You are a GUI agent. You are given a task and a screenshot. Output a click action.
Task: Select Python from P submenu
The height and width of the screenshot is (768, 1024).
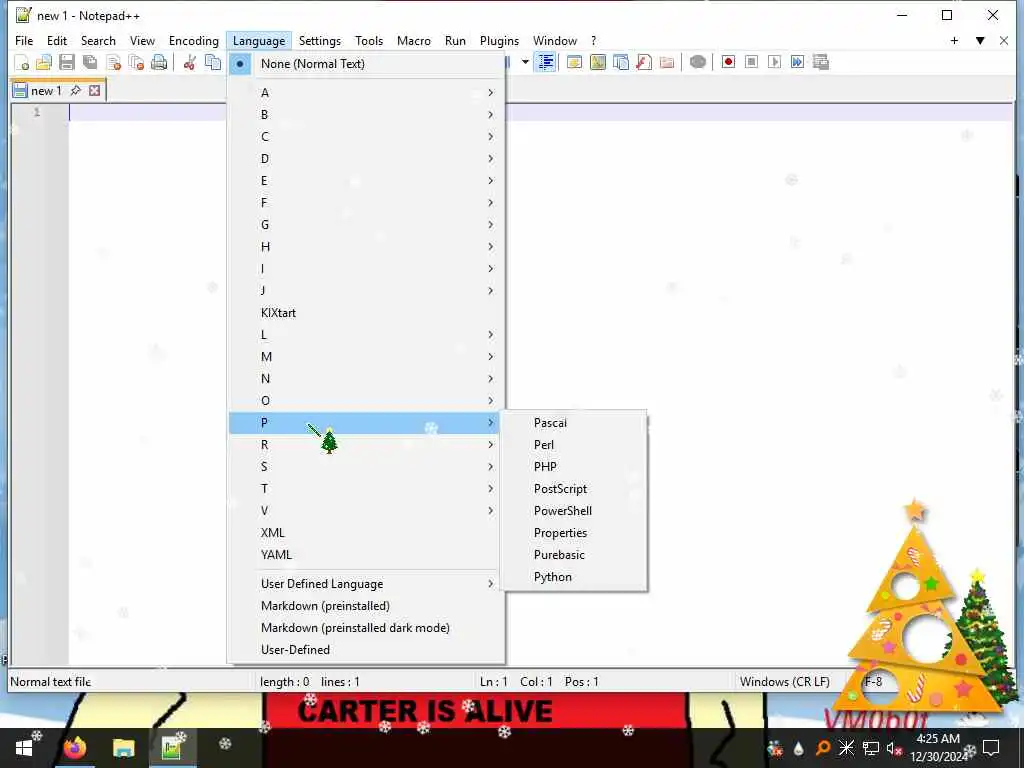tap(573, 577)
